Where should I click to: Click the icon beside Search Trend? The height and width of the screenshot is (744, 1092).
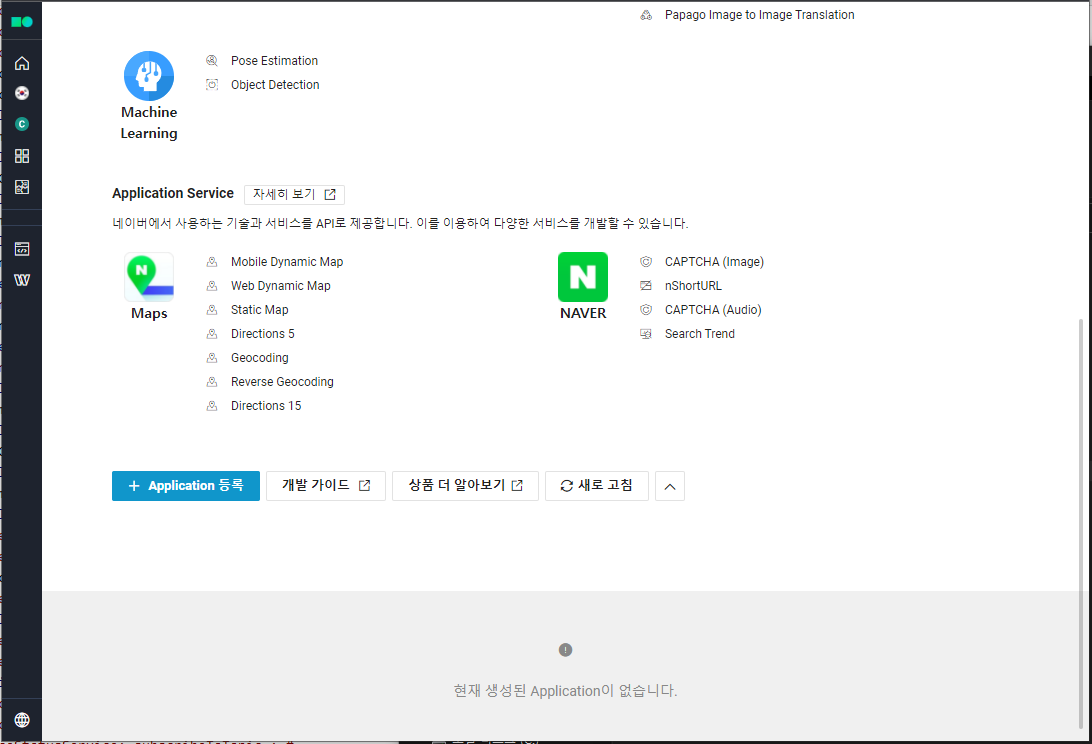pyautogui.click(x=646, y=334)
